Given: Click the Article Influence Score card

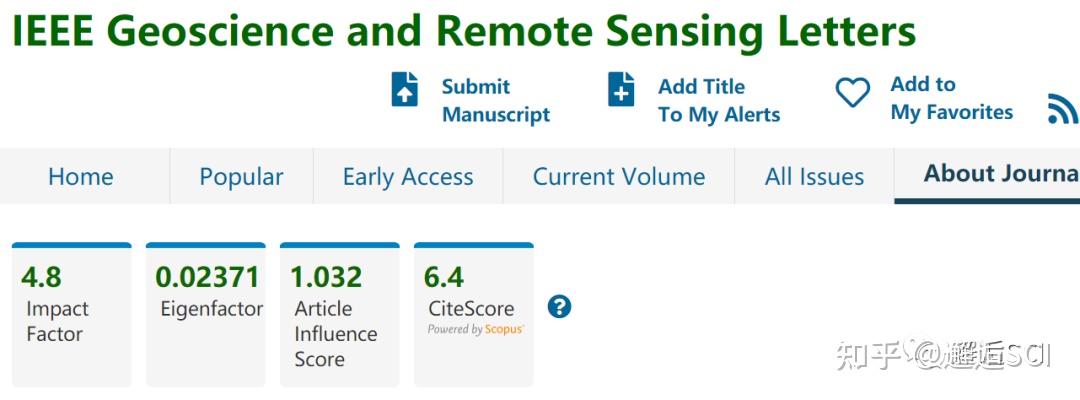Looking at the screenshot, I should (x=339, y=314).
